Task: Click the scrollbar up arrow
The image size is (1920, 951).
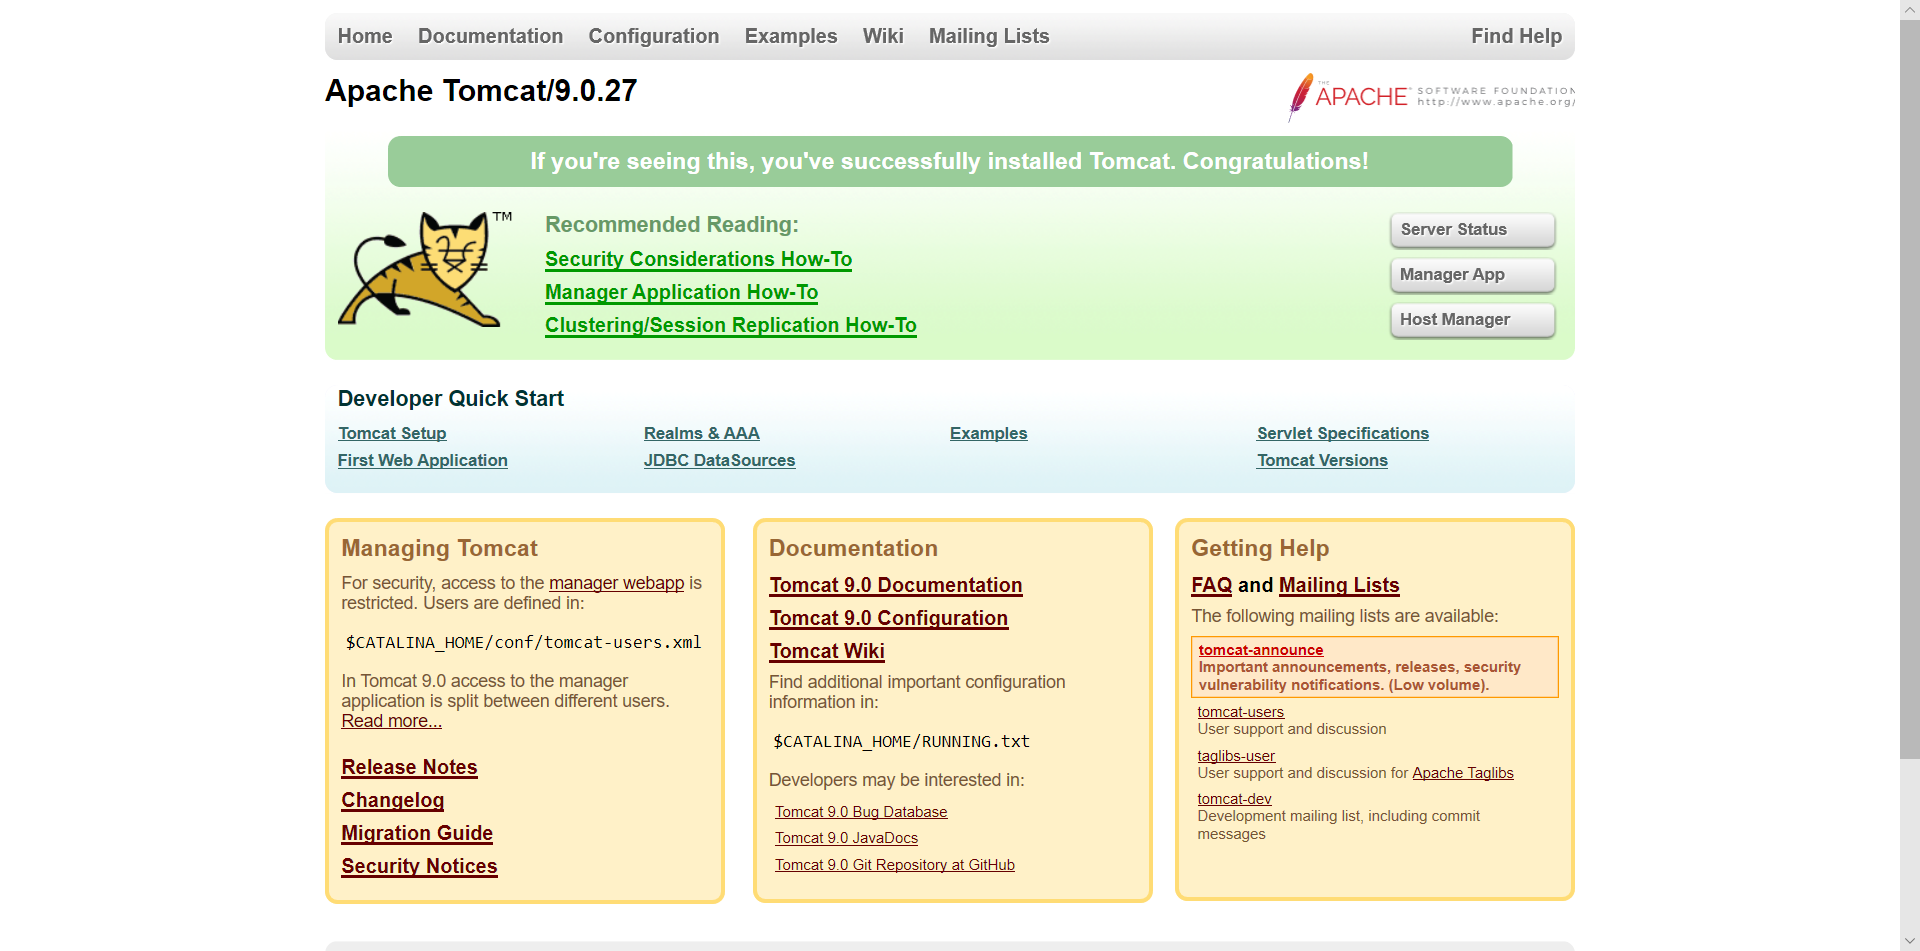Action: [x=1910, y=9]
